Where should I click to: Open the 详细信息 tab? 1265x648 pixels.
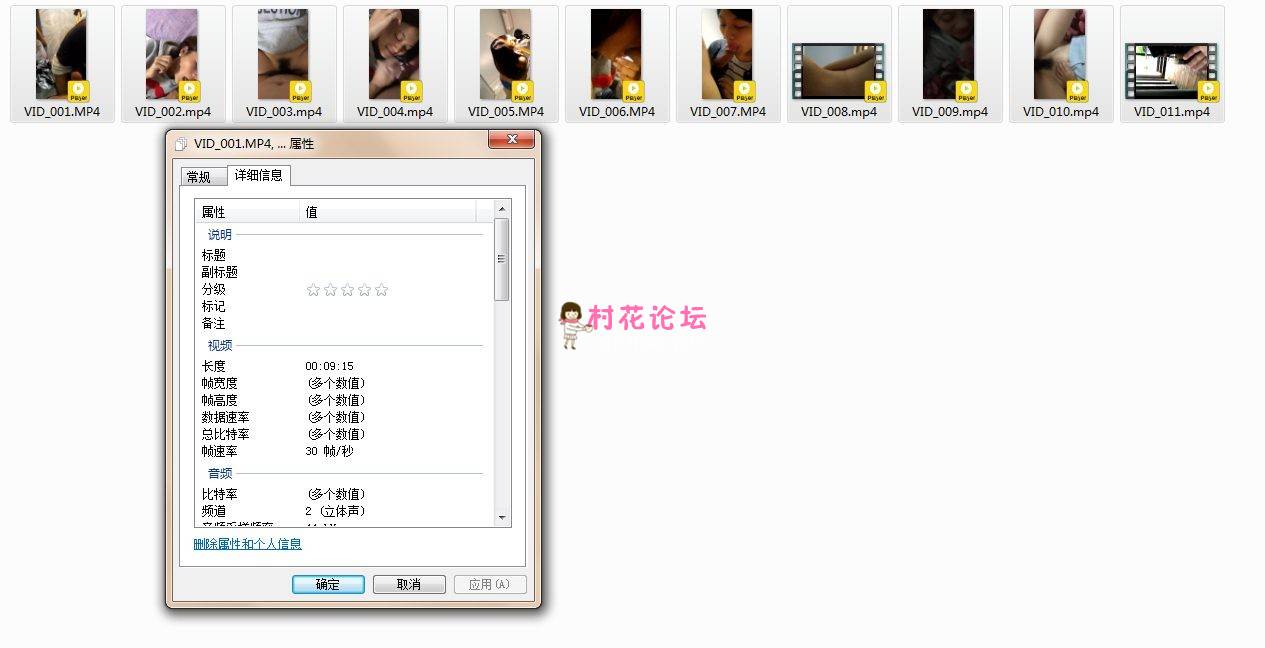pos(258,175)
